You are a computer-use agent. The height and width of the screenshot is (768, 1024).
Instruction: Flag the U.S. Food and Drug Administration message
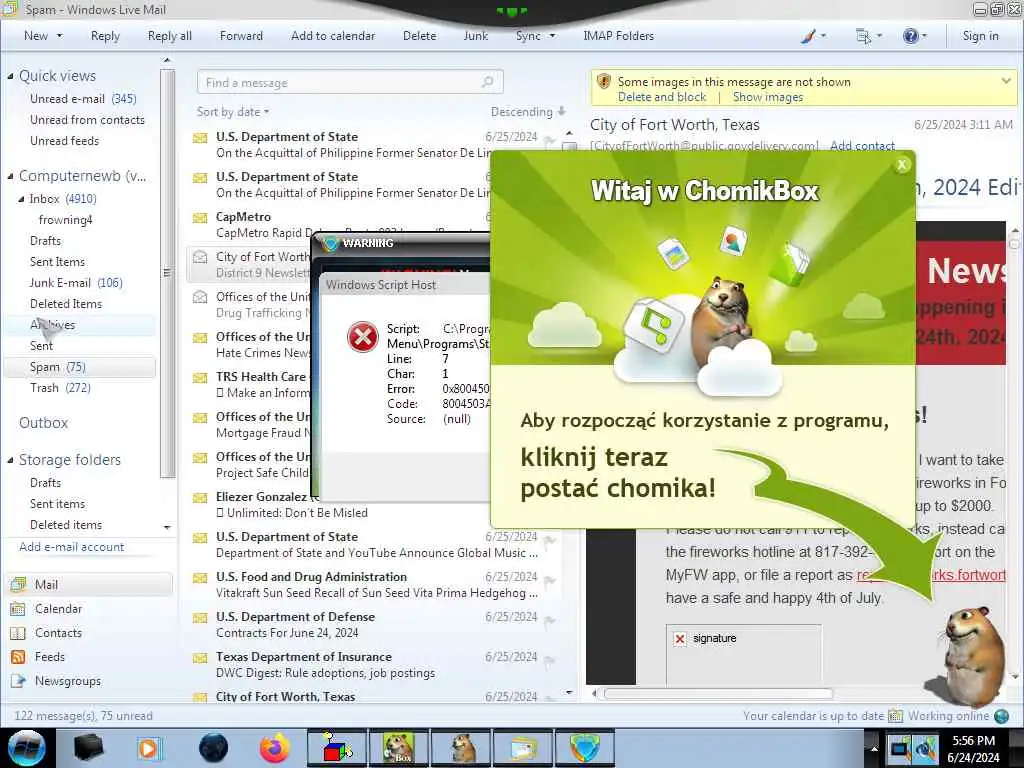pos(550,581)
